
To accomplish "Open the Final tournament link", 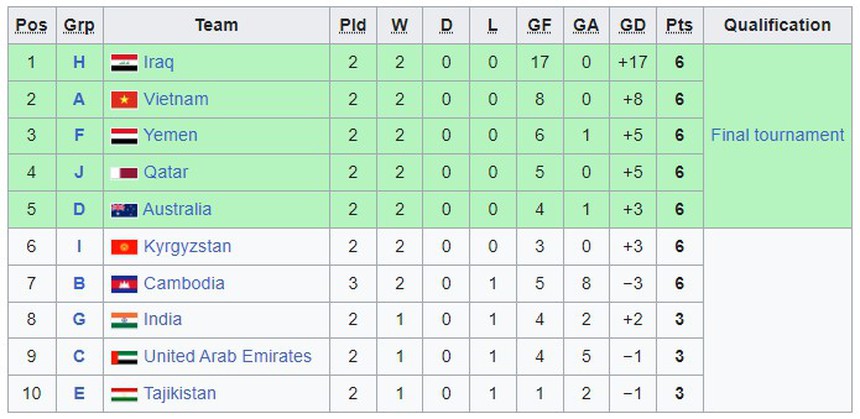I will pyautogui.click(x=777, y=135).
